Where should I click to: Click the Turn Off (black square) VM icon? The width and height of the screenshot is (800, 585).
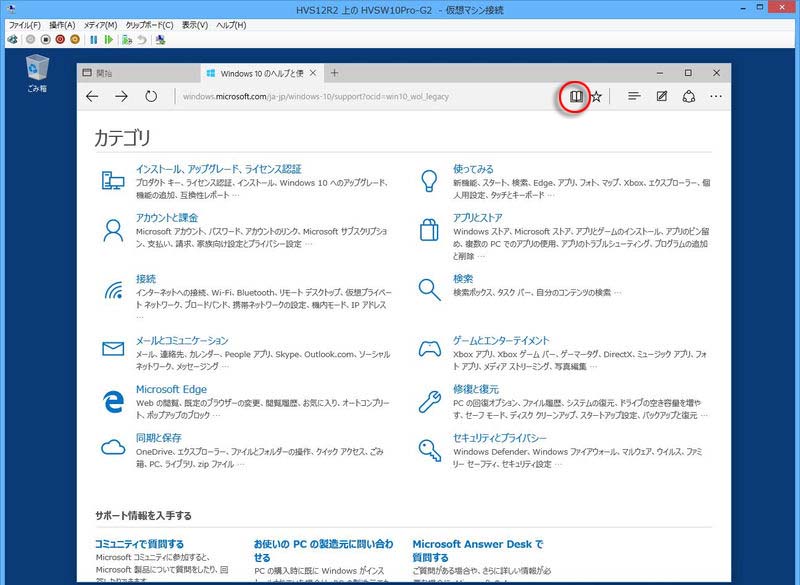(45, 39)
